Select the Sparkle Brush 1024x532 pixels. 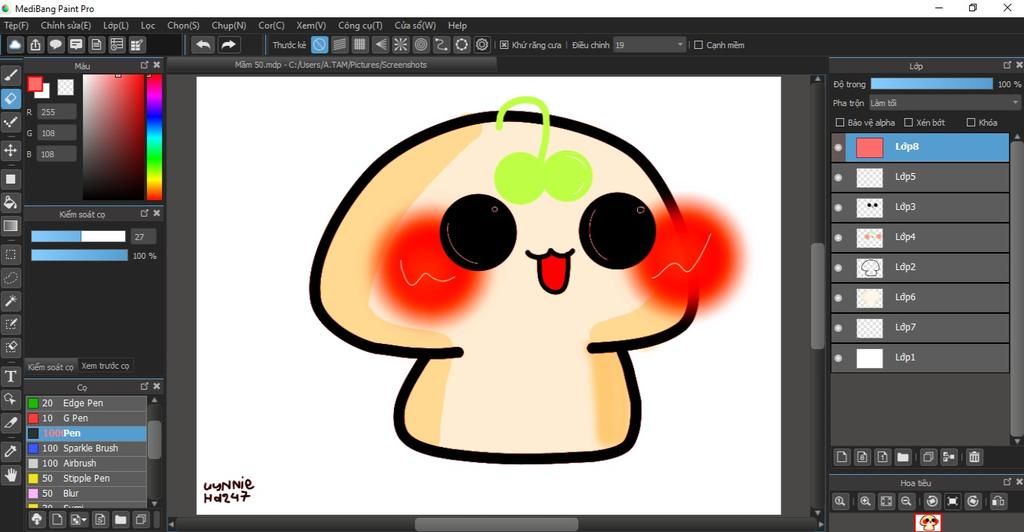point(86,448)
